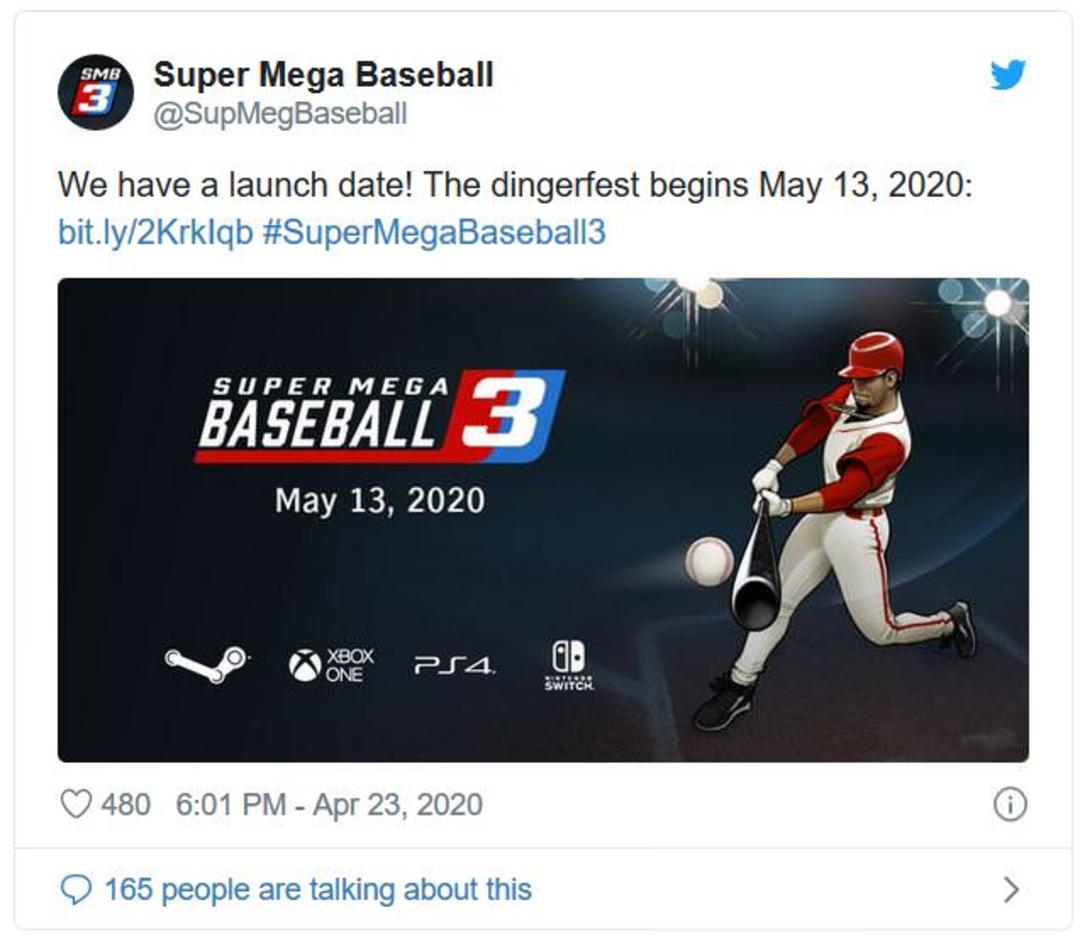Open the #SuperMegaBaseball3 hashtag
The height and width of the screenshot is (949, 1080).
pos(434,232)
